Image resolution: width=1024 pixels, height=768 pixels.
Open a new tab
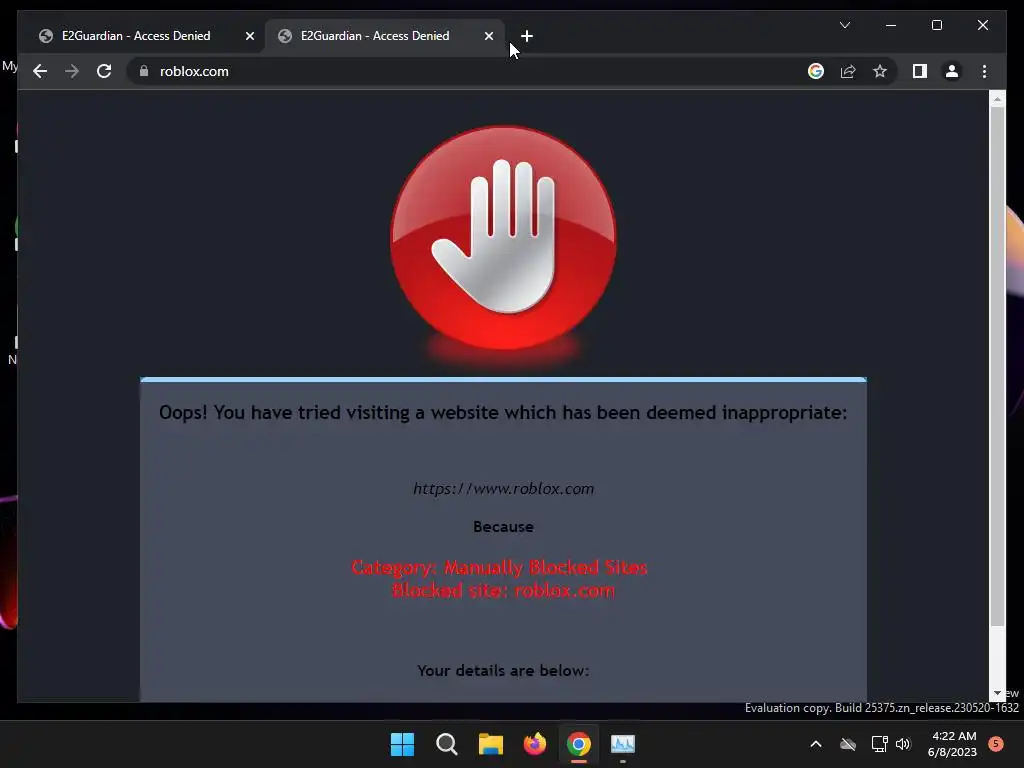click(x=527, y=36)
